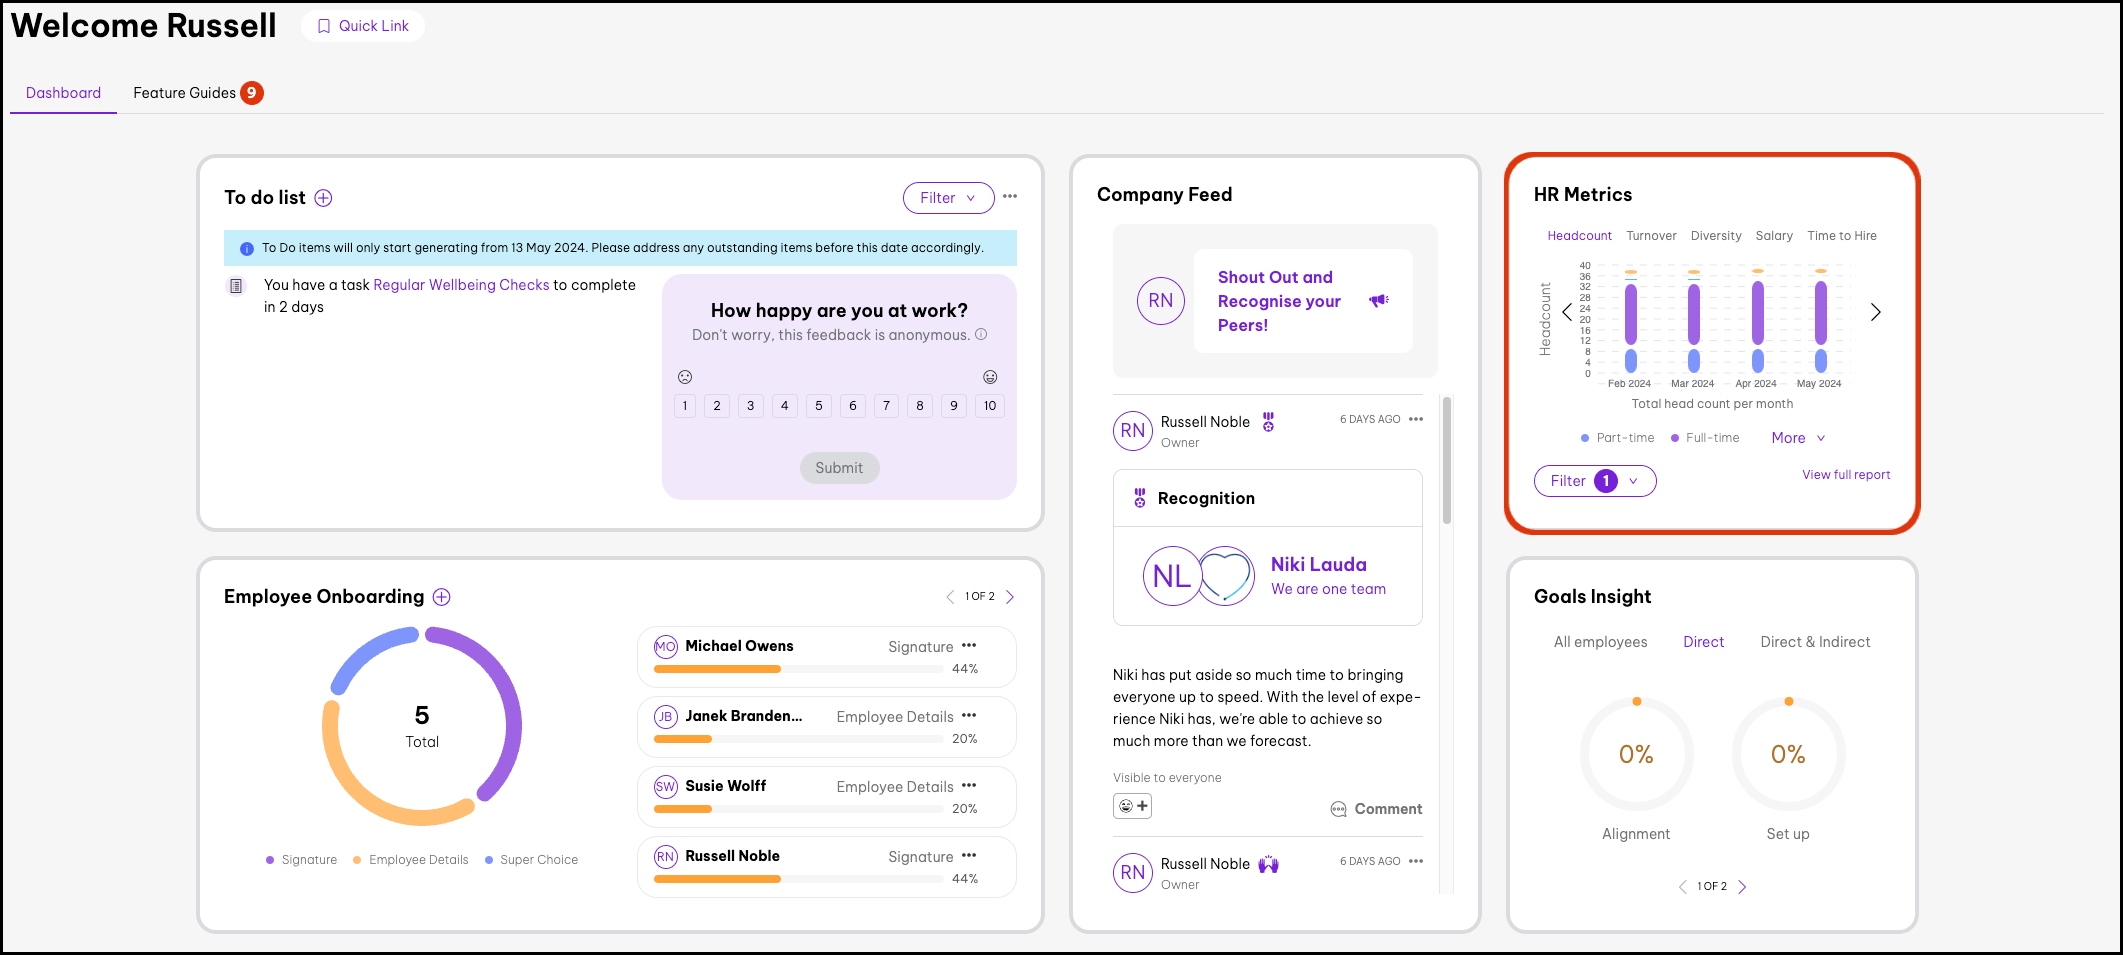Click the plus icon beside To do list
This screenshot has width=2123, height=955.
pos(323,198)
